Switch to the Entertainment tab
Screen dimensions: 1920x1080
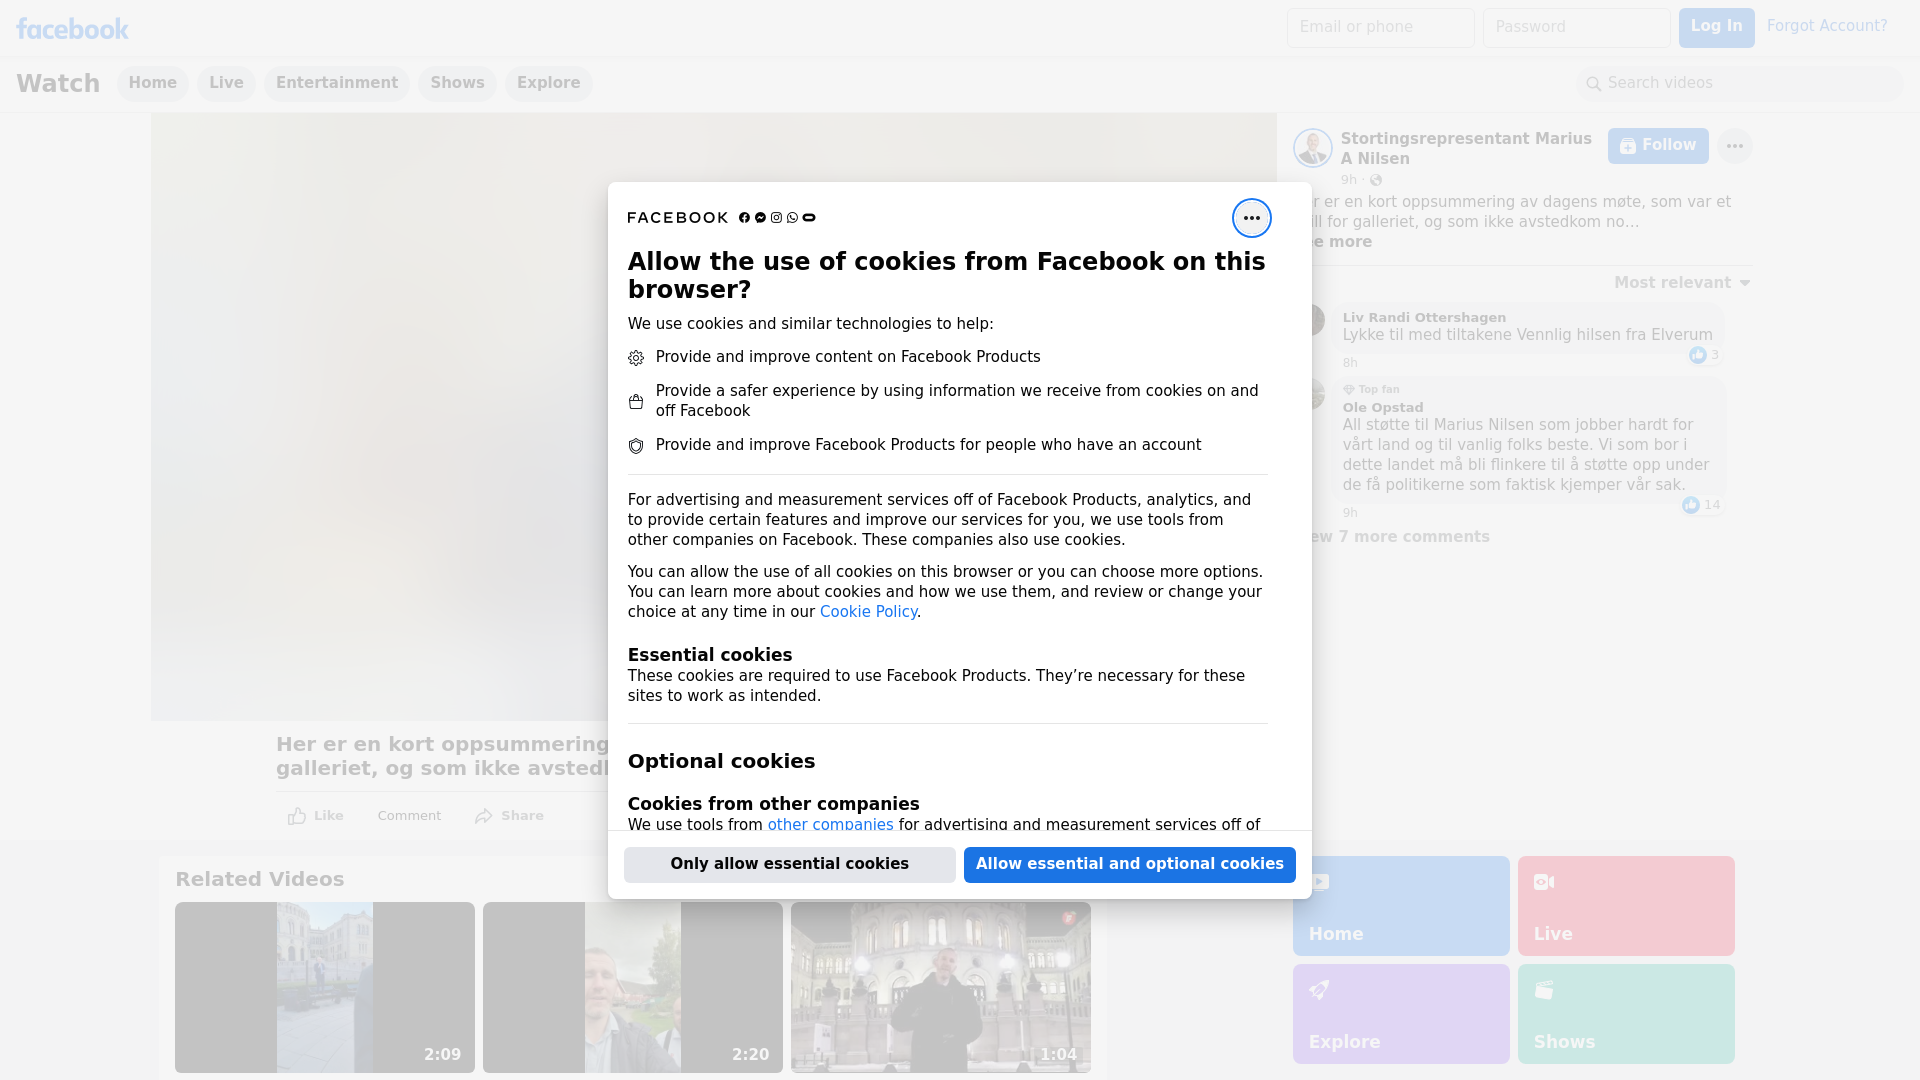tap(336, 83)
